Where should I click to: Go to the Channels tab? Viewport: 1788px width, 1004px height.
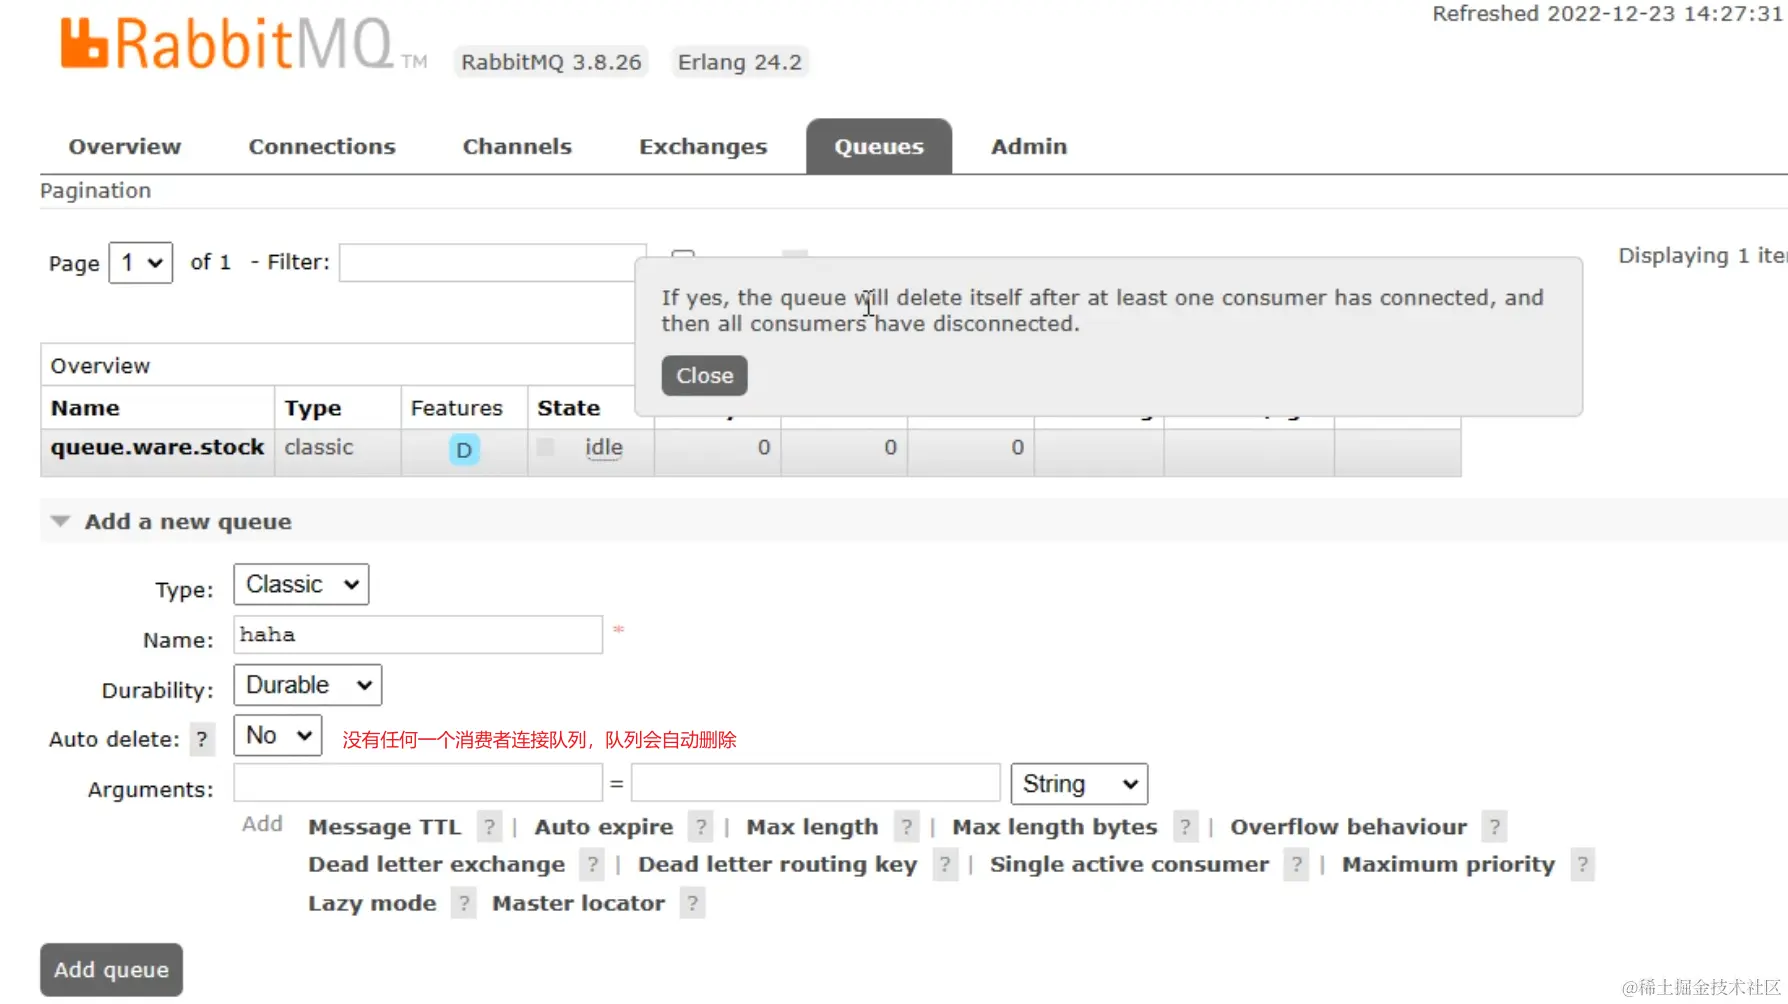517,147
